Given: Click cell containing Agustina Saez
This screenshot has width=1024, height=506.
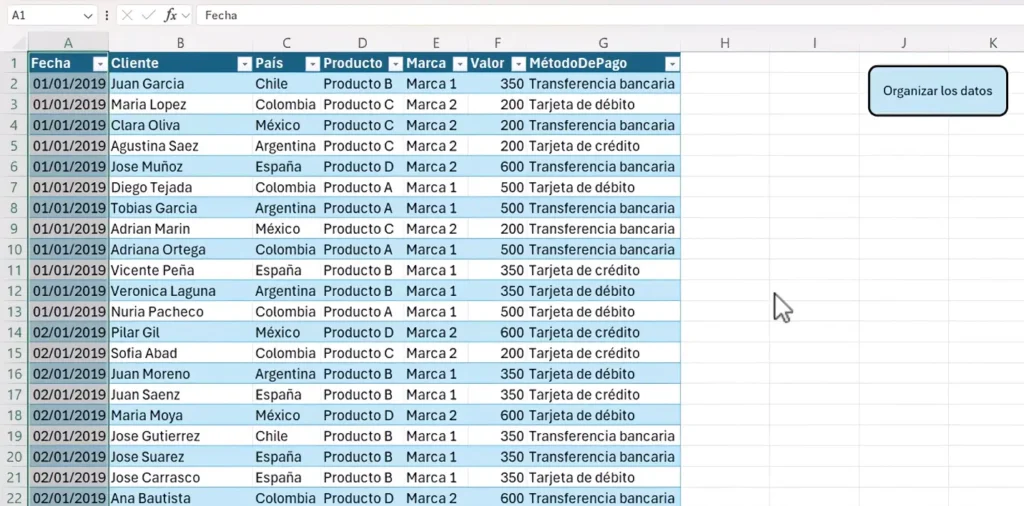Looking at the screenshot, I should (x=181, y=146).
